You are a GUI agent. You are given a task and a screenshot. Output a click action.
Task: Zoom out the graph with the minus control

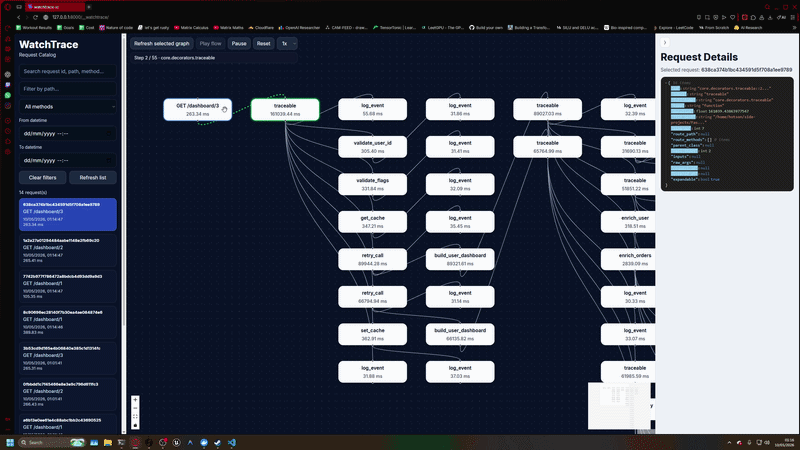[x=135, y=408]
